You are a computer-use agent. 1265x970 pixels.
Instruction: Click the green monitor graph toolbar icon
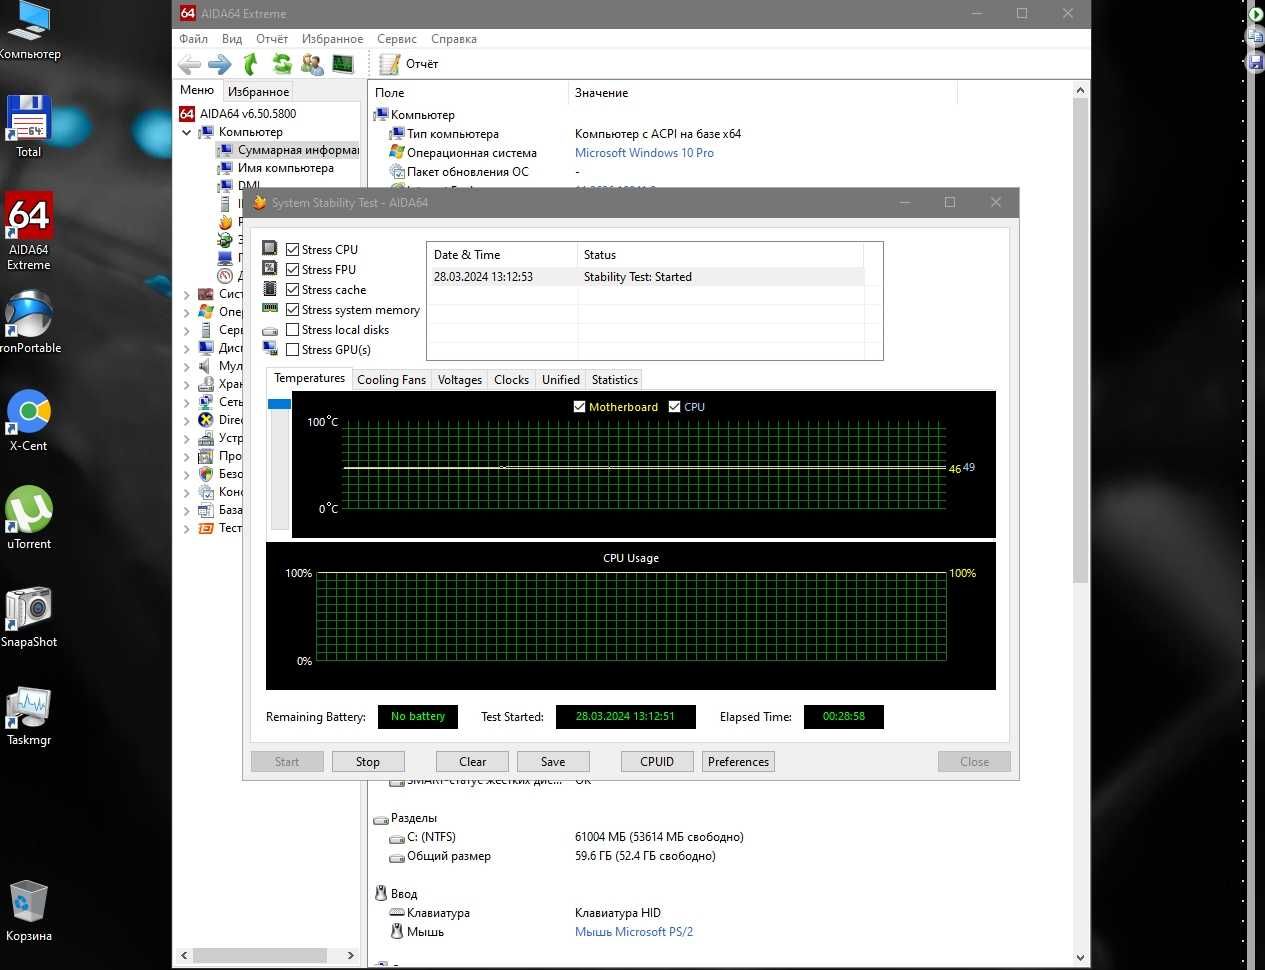click(343, 64)
